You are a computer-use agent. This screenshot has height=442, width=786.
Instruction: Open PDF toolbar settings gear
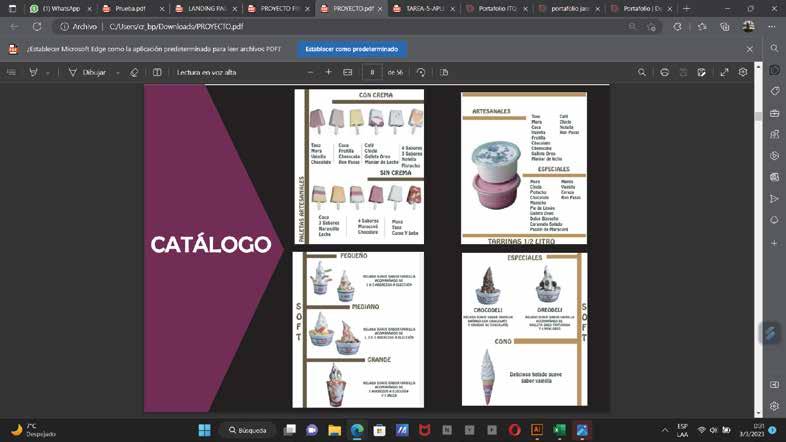click(743, 72)
